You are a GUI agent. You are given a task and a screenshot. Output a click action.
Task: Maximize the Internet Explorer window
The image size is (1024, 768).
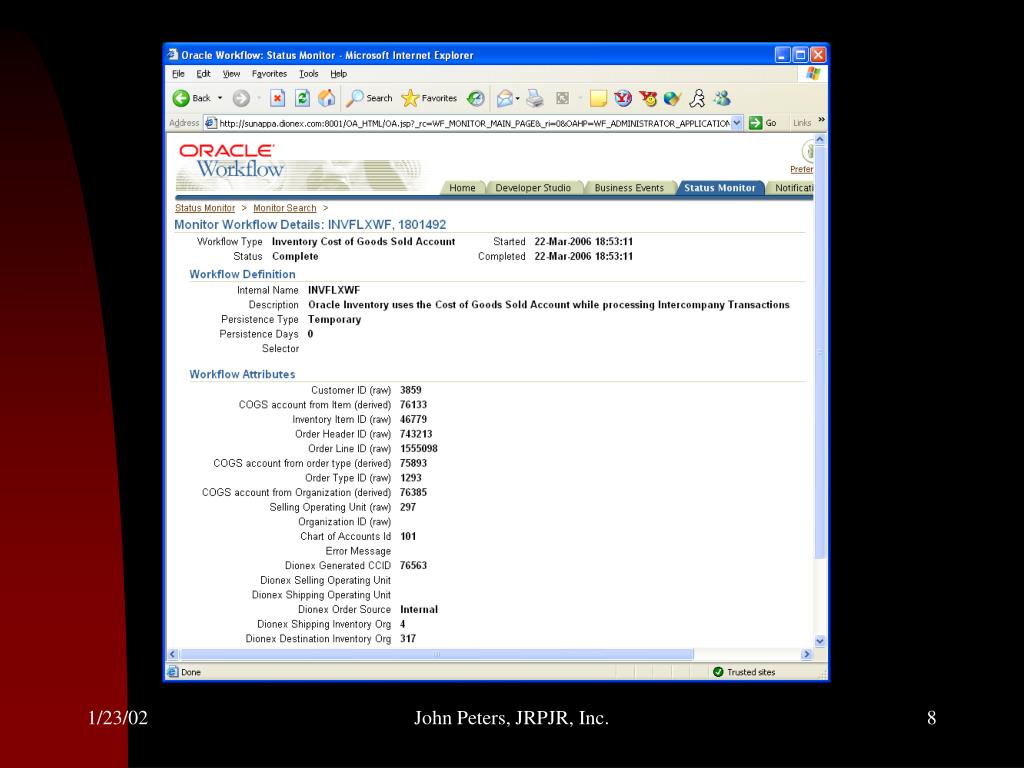click(x=800, y=55)
